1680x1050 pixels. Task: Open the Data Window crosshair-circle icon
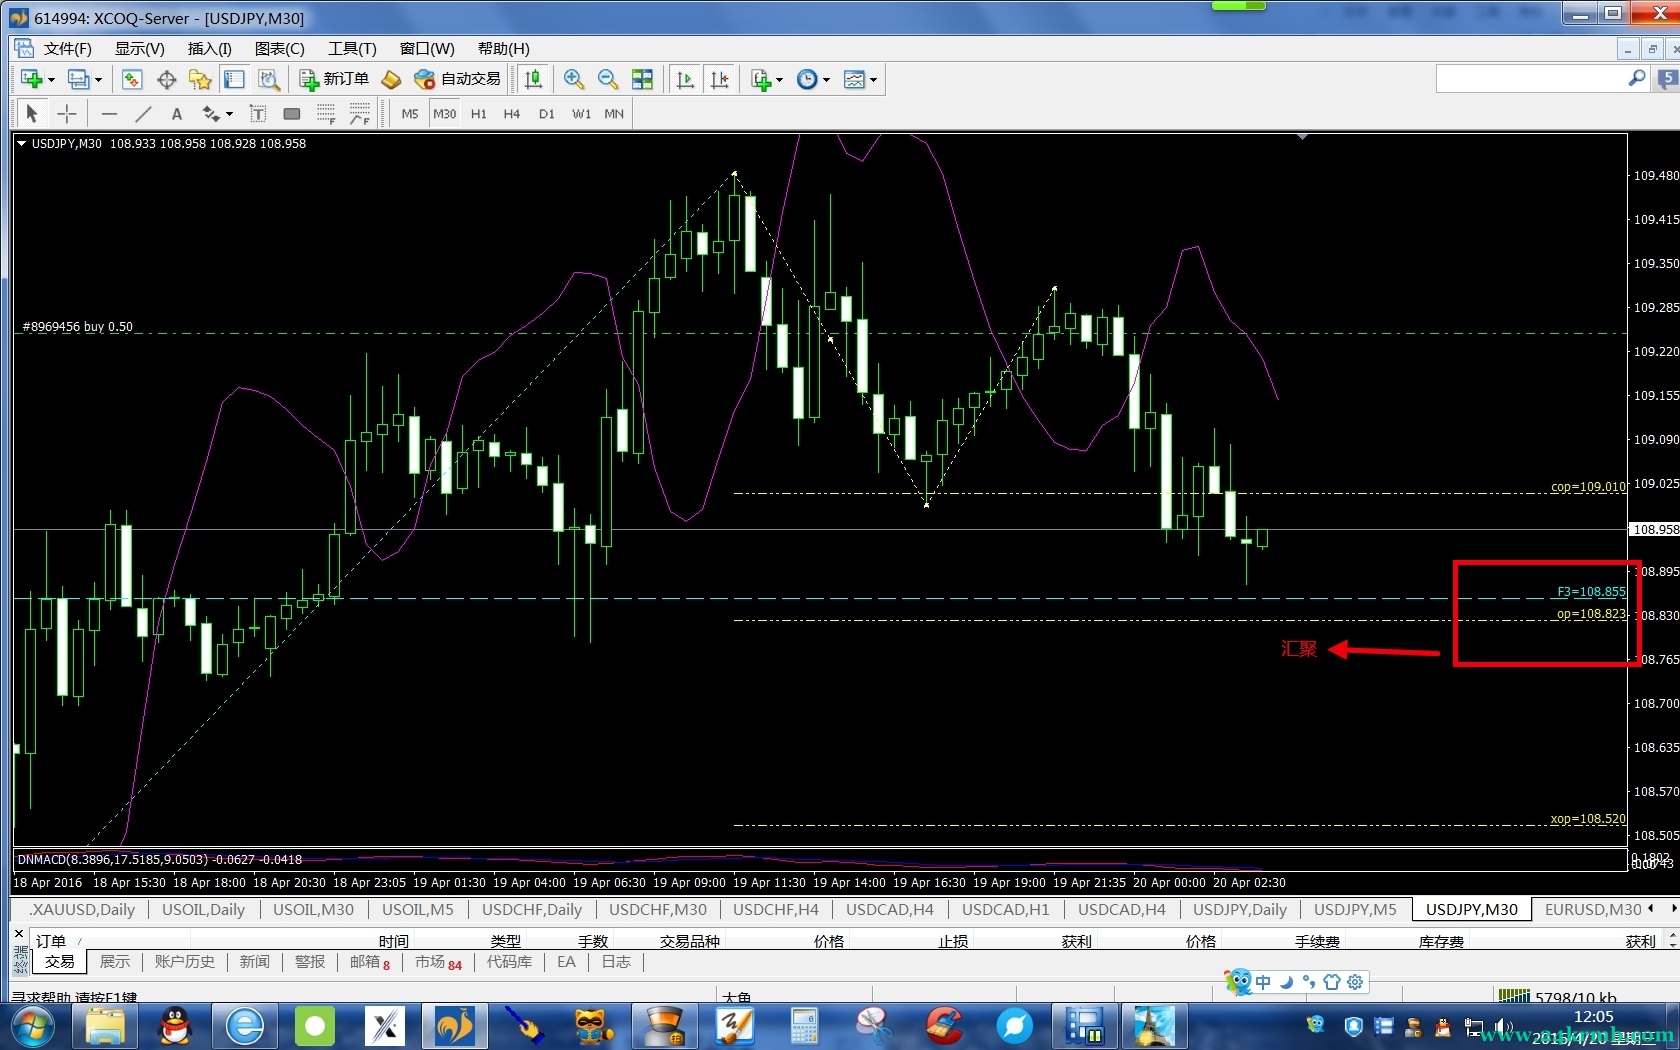(166, 79)
